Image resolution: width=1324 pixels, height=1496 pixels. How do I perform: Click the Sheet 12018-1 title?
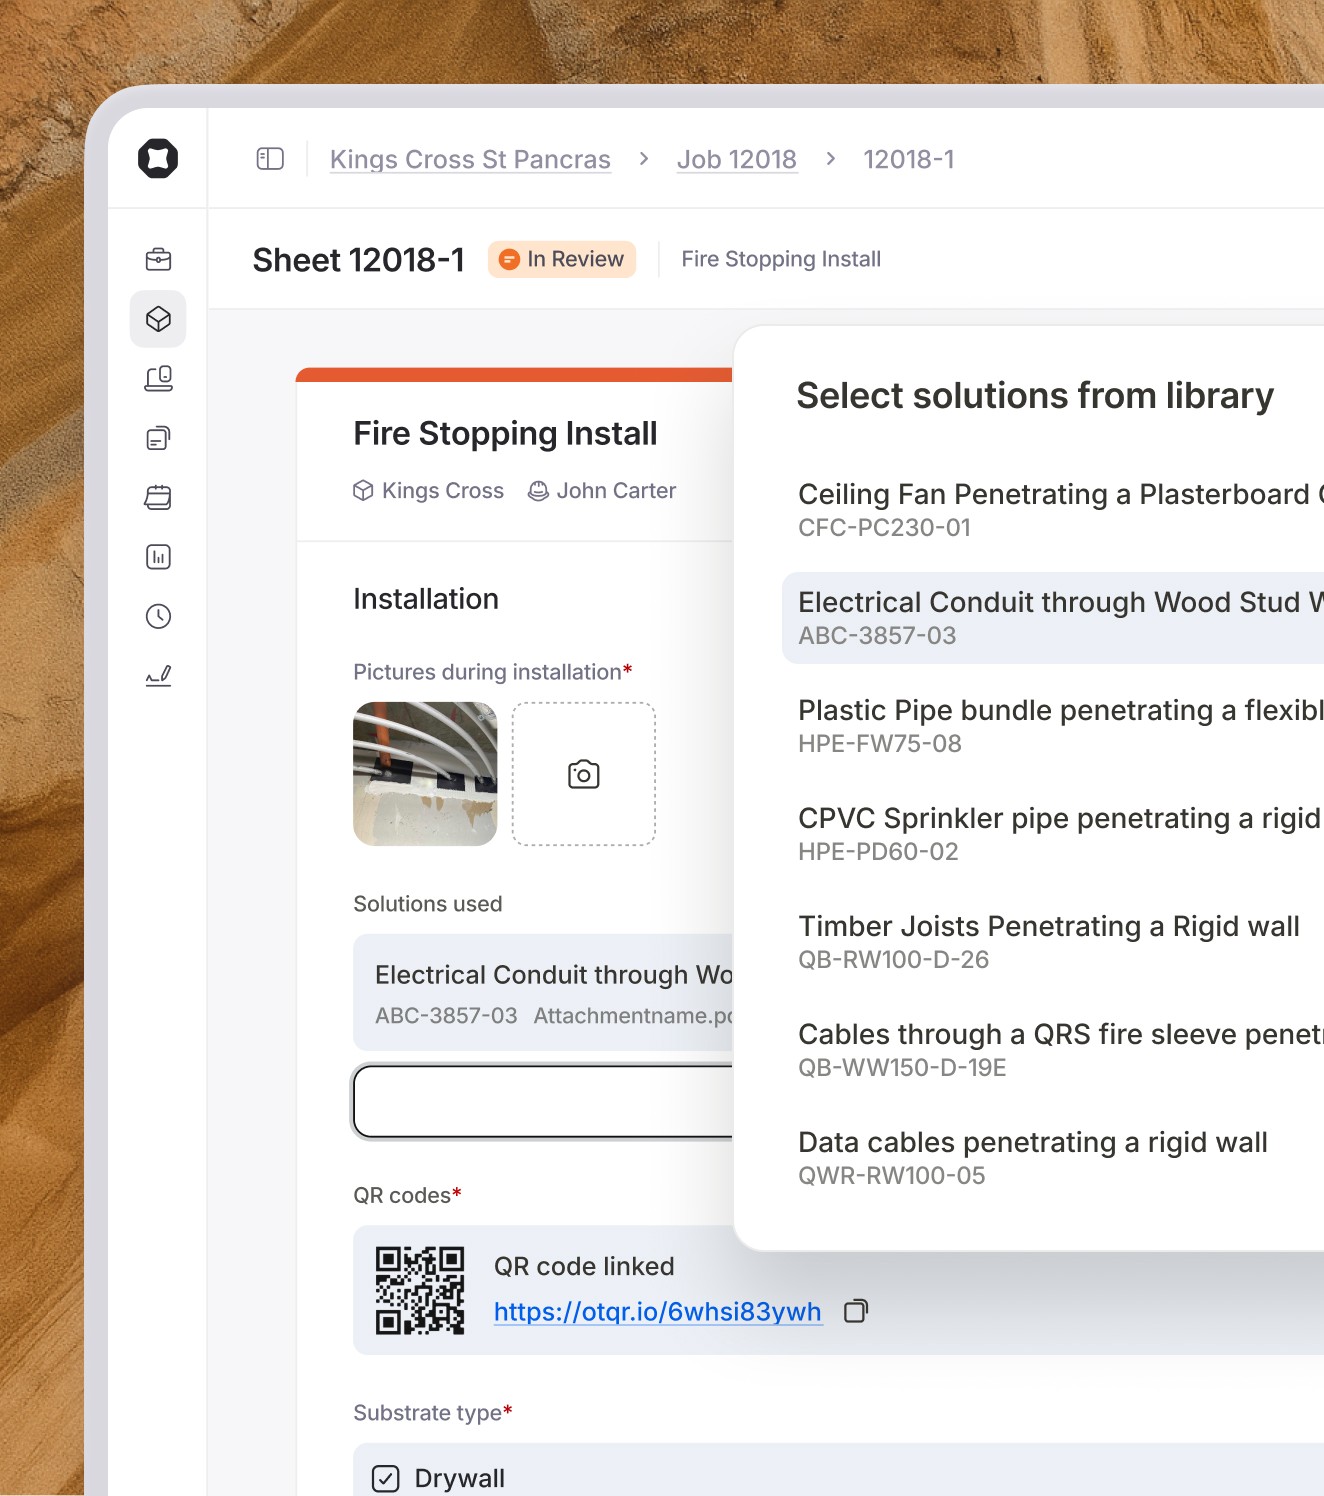(358, 260)
